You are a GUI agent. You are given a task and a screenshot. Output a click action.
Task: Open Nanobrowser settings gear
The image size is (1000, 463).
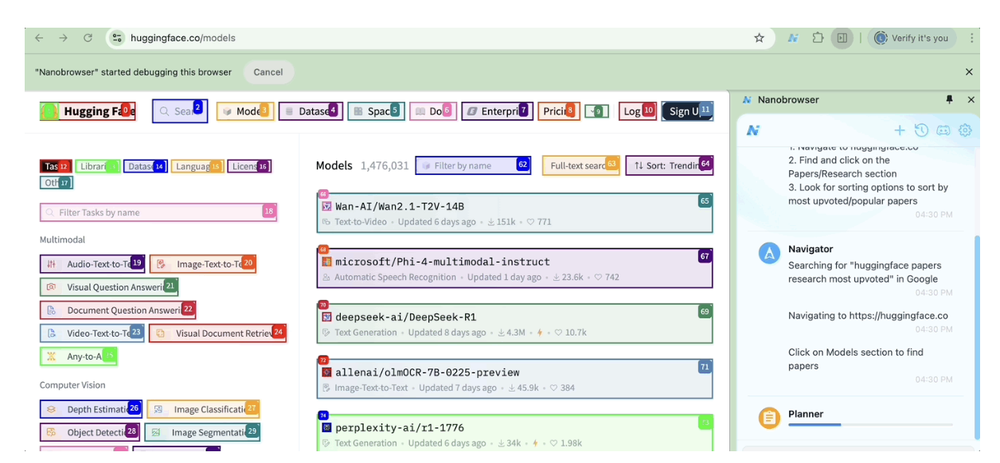coord(965,130)
